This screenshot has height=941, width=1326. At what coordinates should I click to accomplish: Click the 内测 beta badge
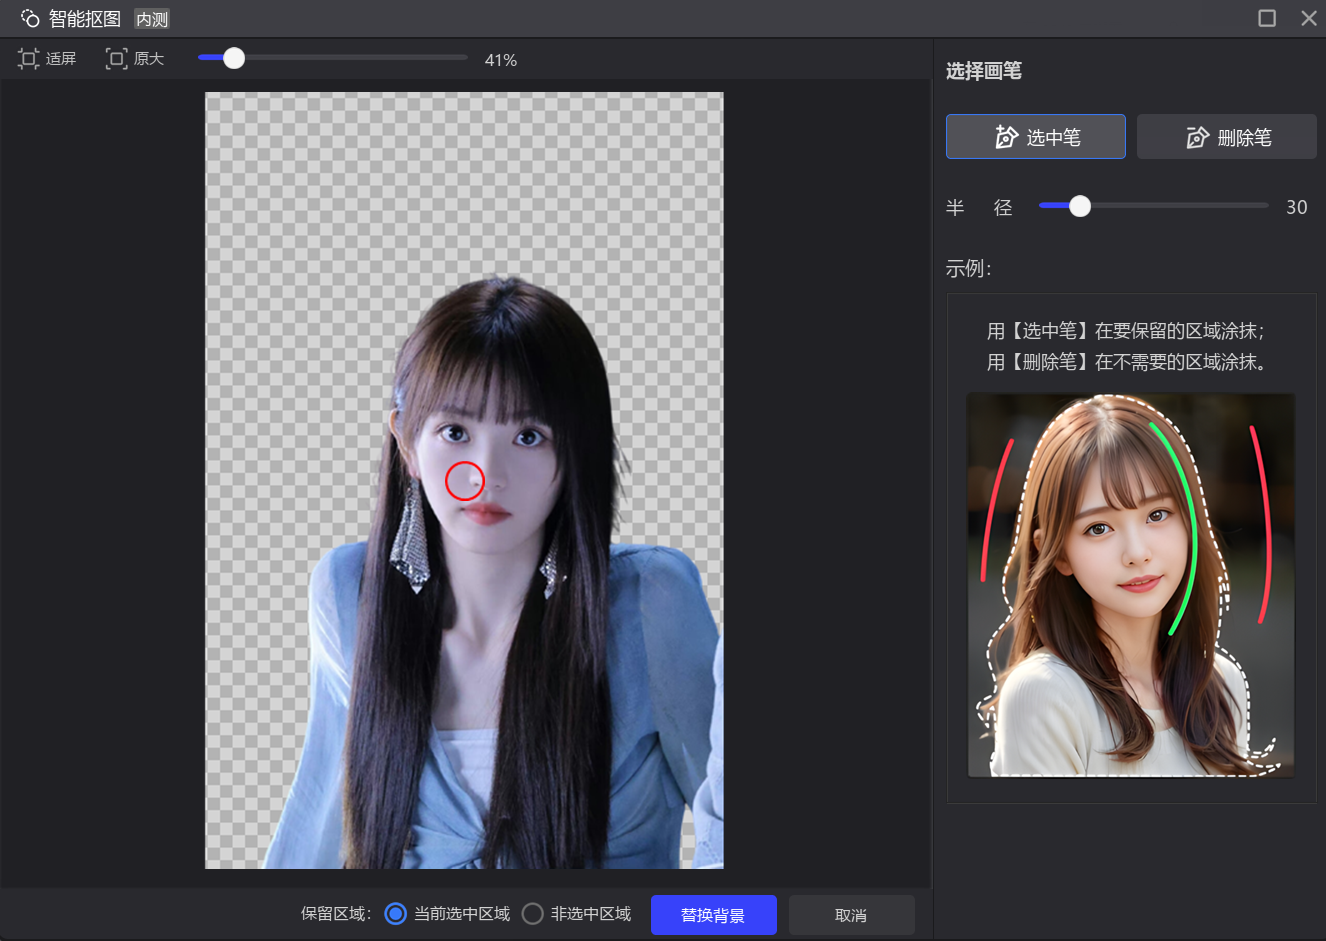point(152,19)
